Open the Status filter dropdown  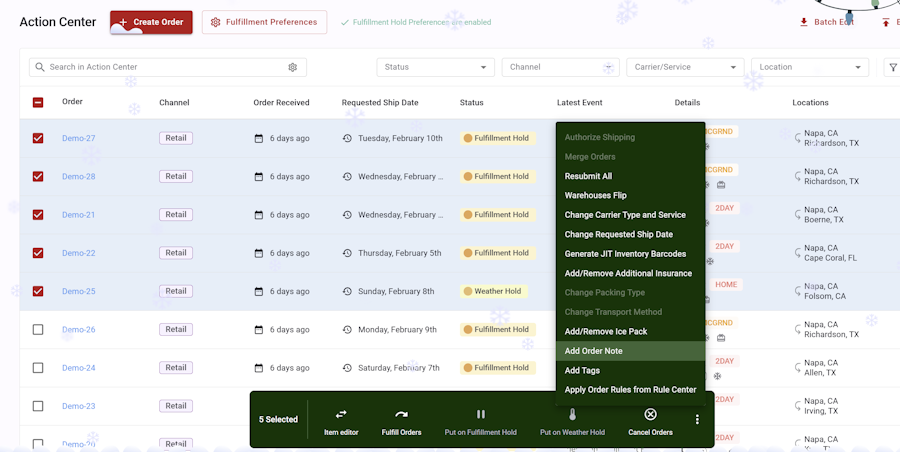coord(435,67)
